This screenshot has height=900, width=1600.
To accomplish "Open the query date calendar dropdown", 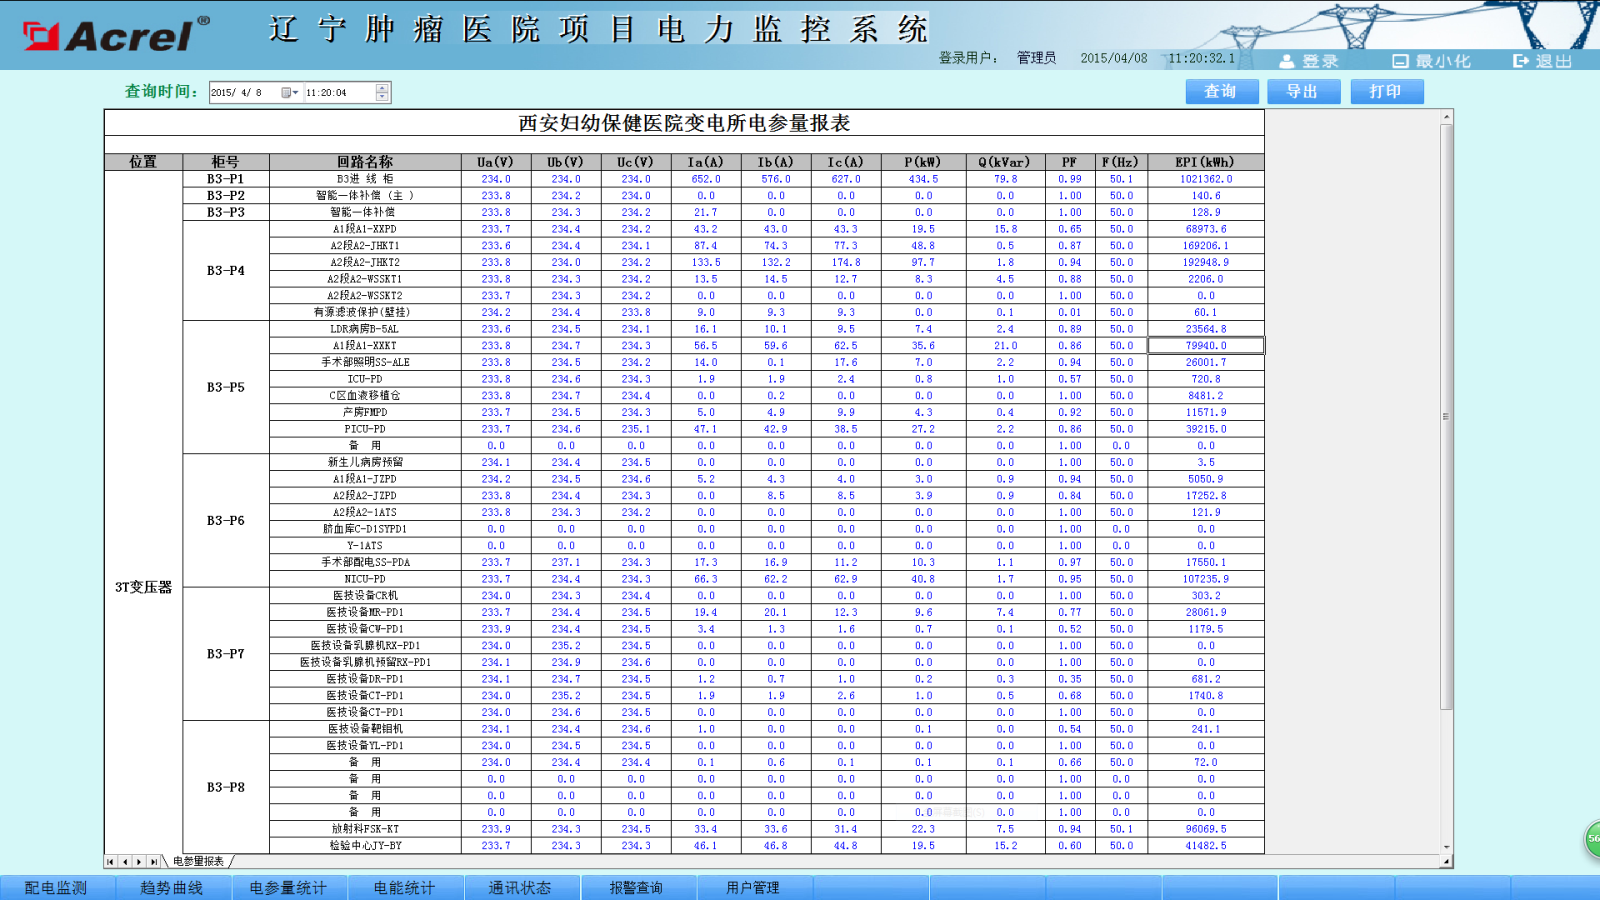I will pyautogui.click(x=290, y=93).
